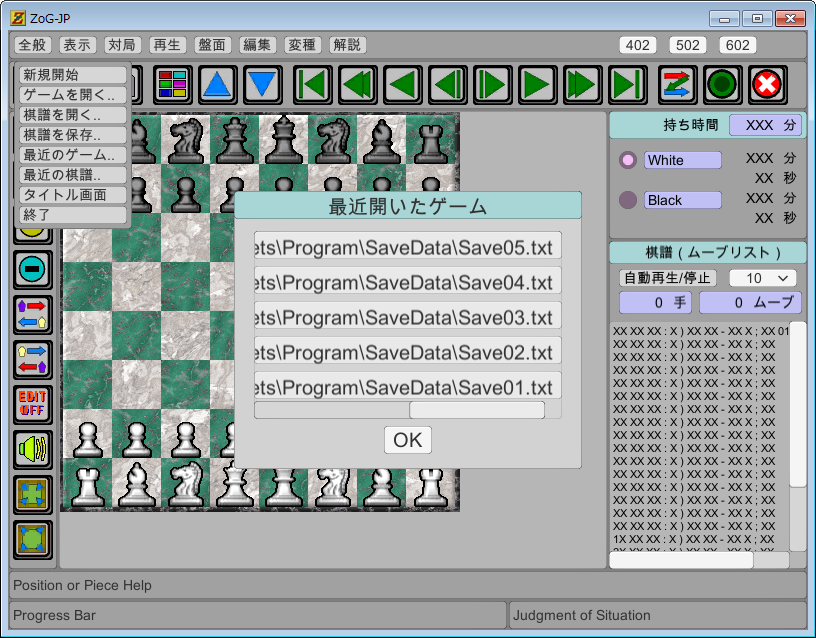Toggle the EDIT OFF button
816x638 pixels.
(32, 404)
